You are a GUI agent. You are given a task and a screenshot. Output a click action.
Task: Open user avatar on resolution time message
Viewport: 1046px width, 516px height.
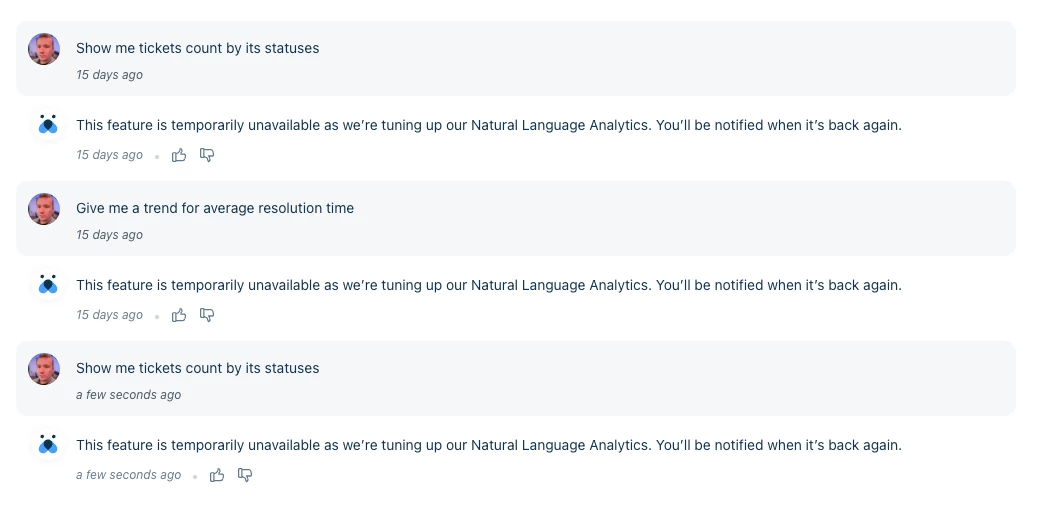tap(44, 209)
